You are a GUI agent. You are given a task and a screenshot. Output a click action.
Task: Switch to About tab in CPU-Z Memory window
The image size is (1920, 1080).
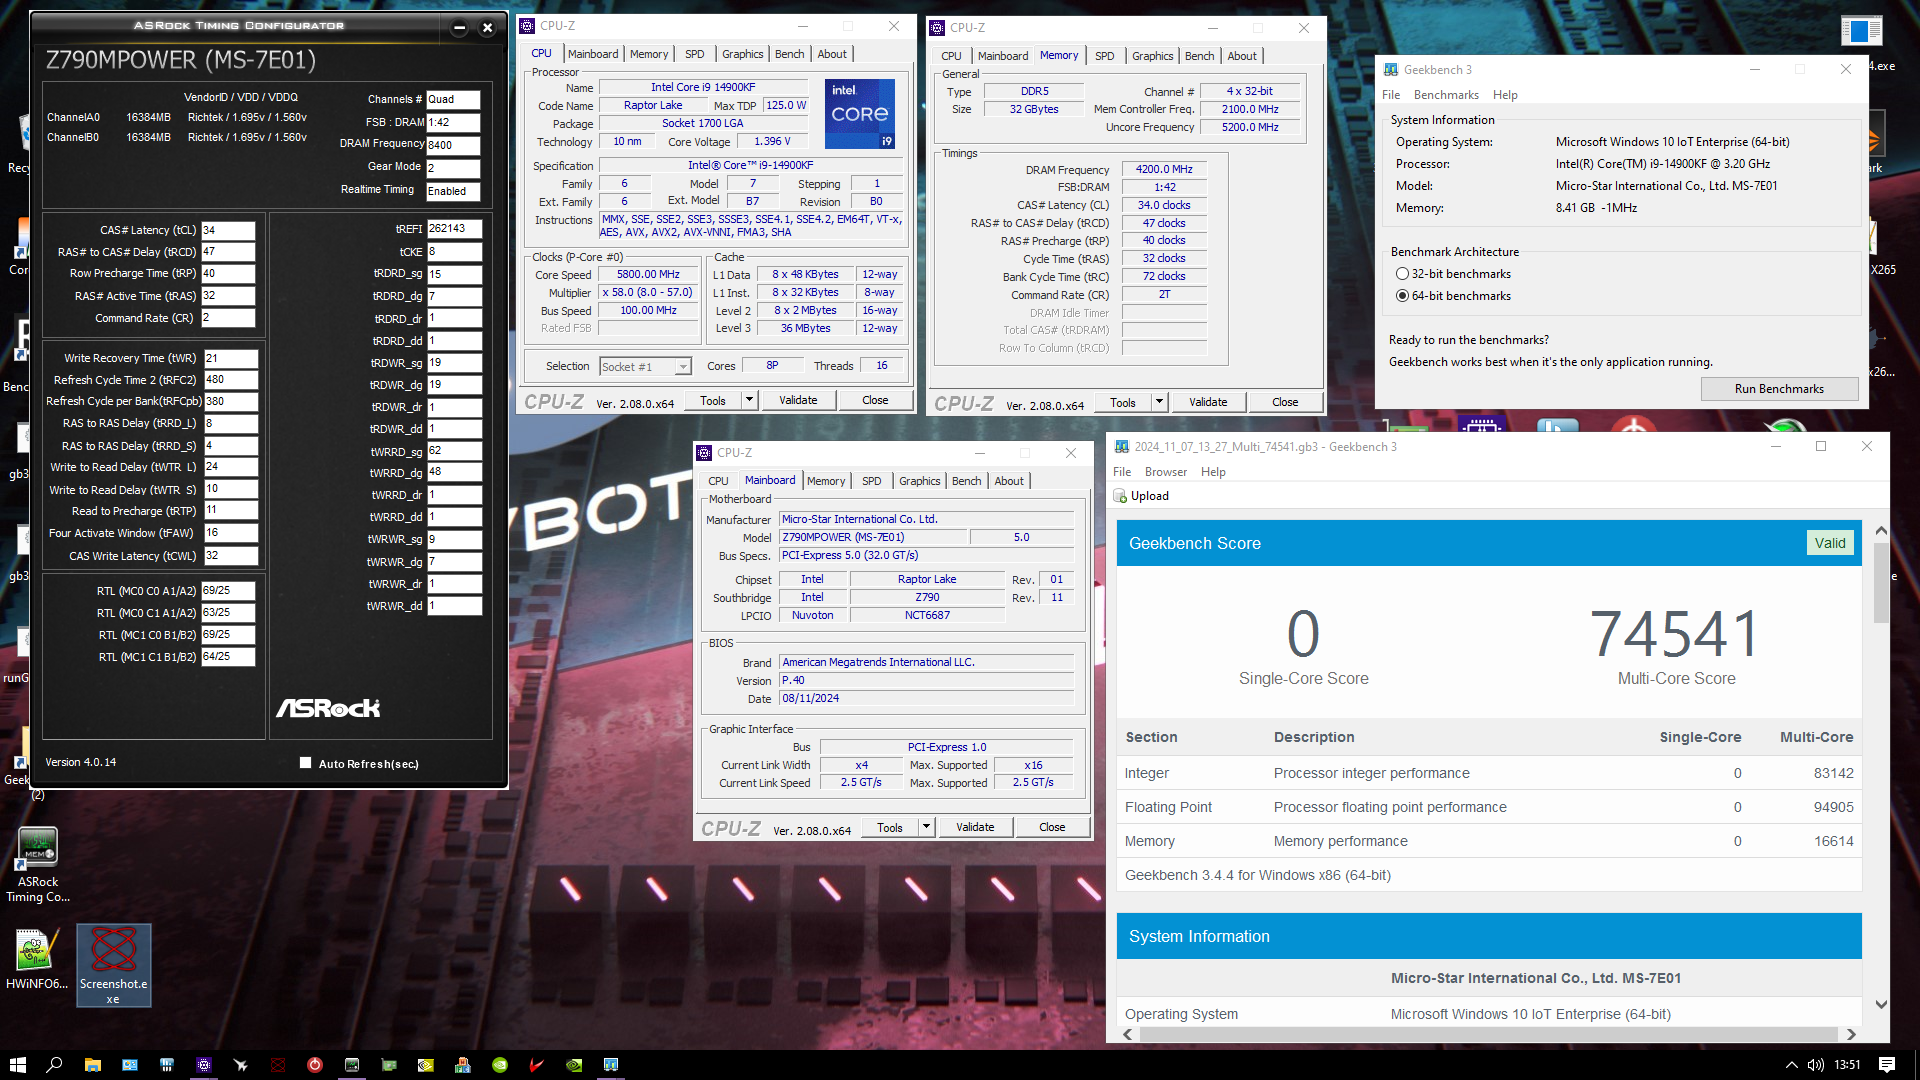click(x=1242, y=56)
